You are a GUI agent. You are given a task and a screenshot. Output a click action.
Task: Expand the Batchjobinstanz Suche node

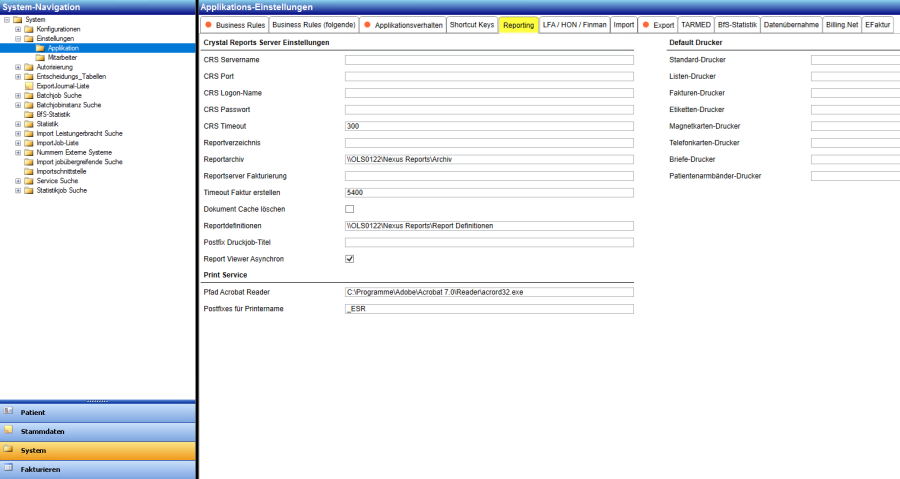tap(18, 105)
